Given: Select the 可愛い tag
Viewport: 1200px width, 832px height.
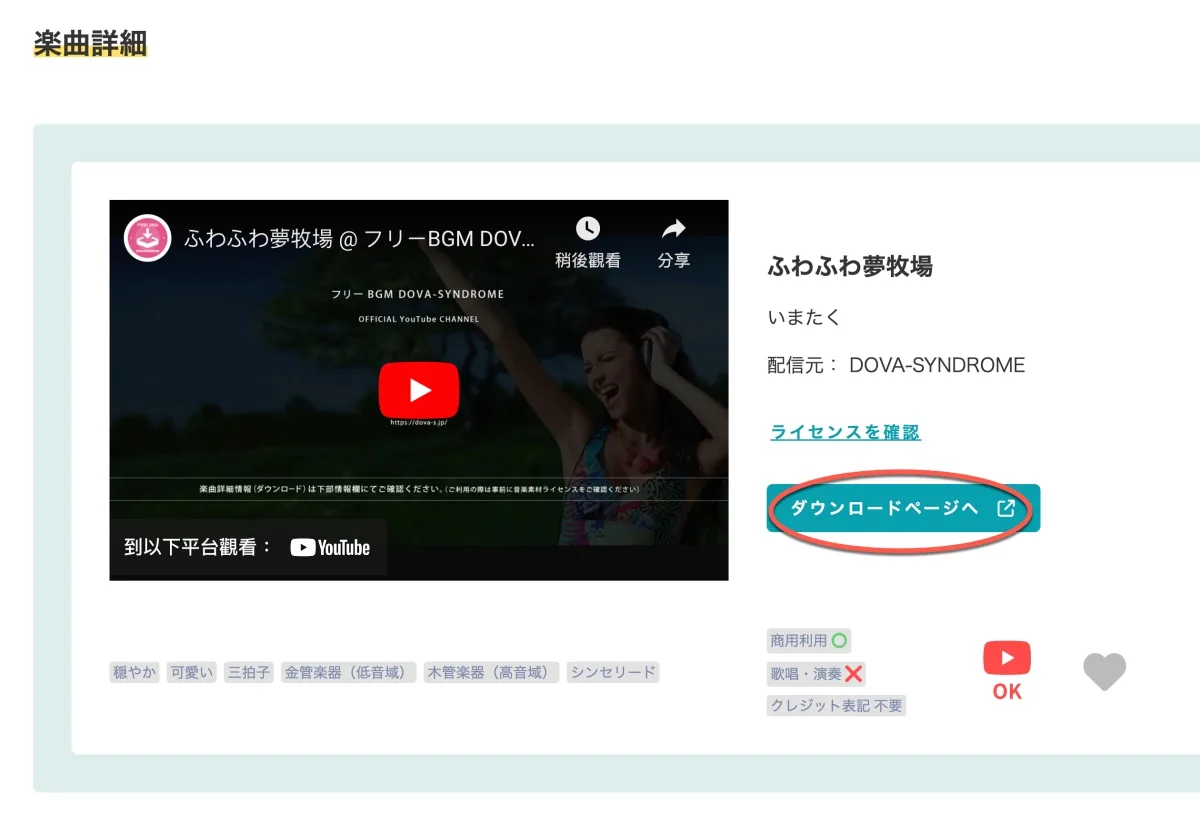Looking at the screenshot, I should tap(192, 672).
